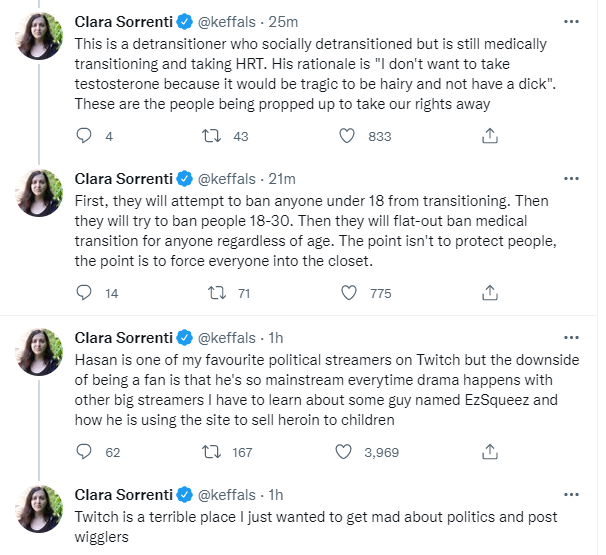Open more options on 21m tweet
The width and height of the screenshot is (606, 555).
pos(570,178)
